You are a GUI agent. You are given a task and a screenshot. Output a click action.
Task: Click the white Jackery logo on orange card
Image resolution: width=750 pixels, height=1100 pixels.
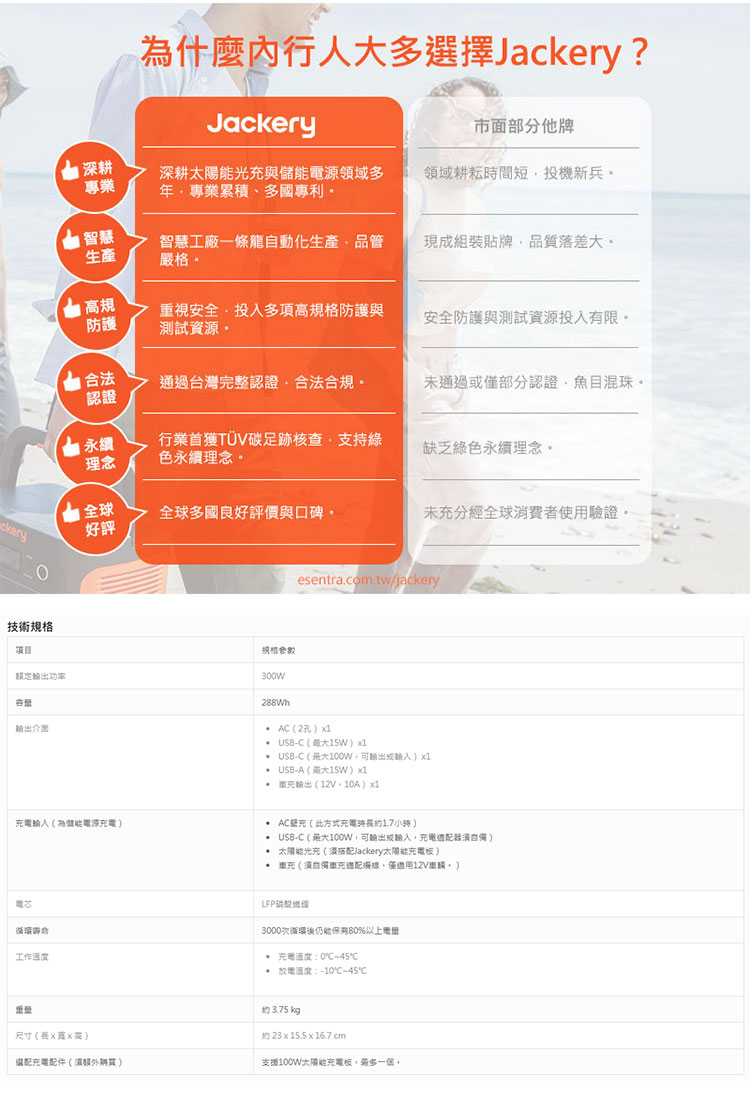coord(260,125)
